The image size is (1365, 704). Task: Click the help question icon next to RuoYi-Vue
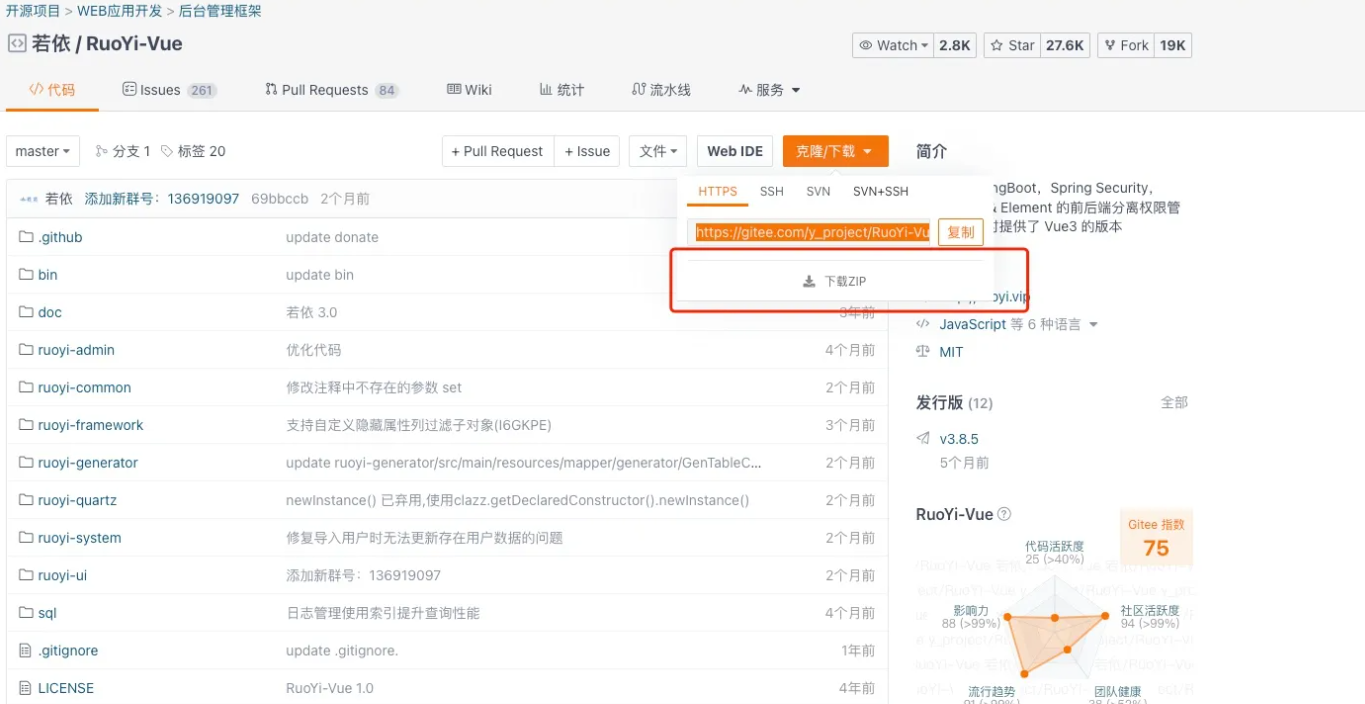click(1004, 515)
